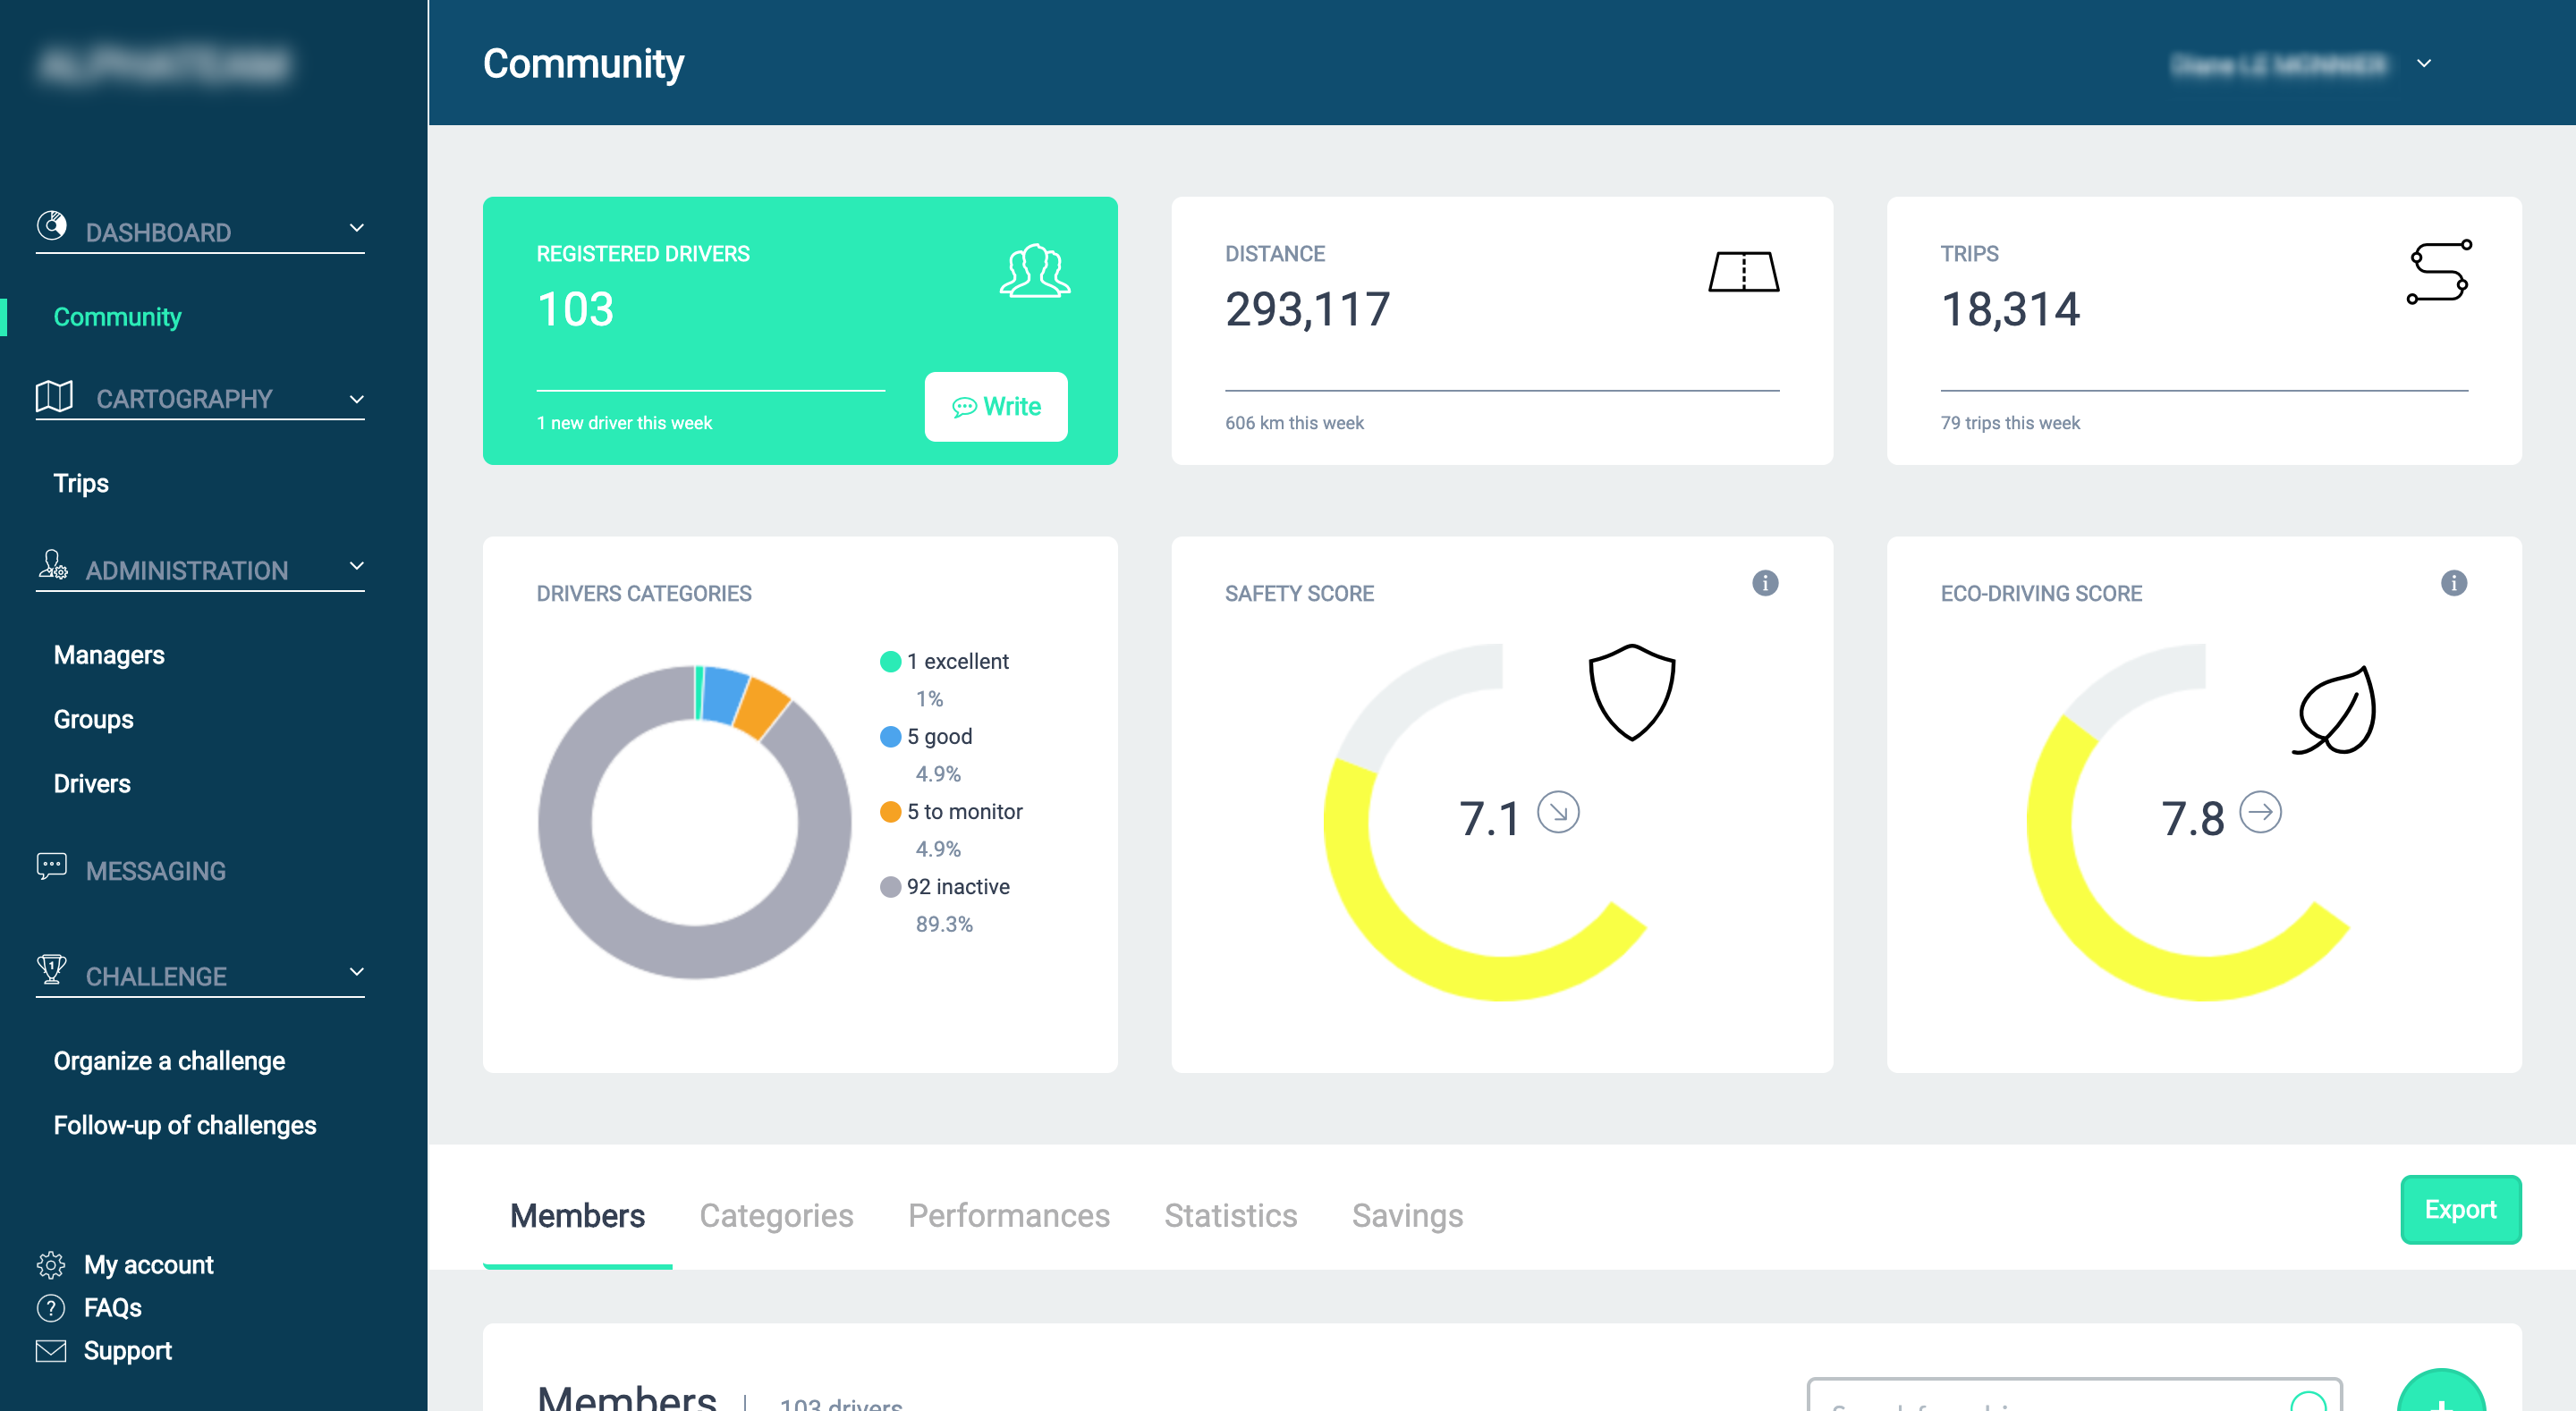Click the safety score trend arrow icon
2576x1411 pixels.
click(1558, 812)
